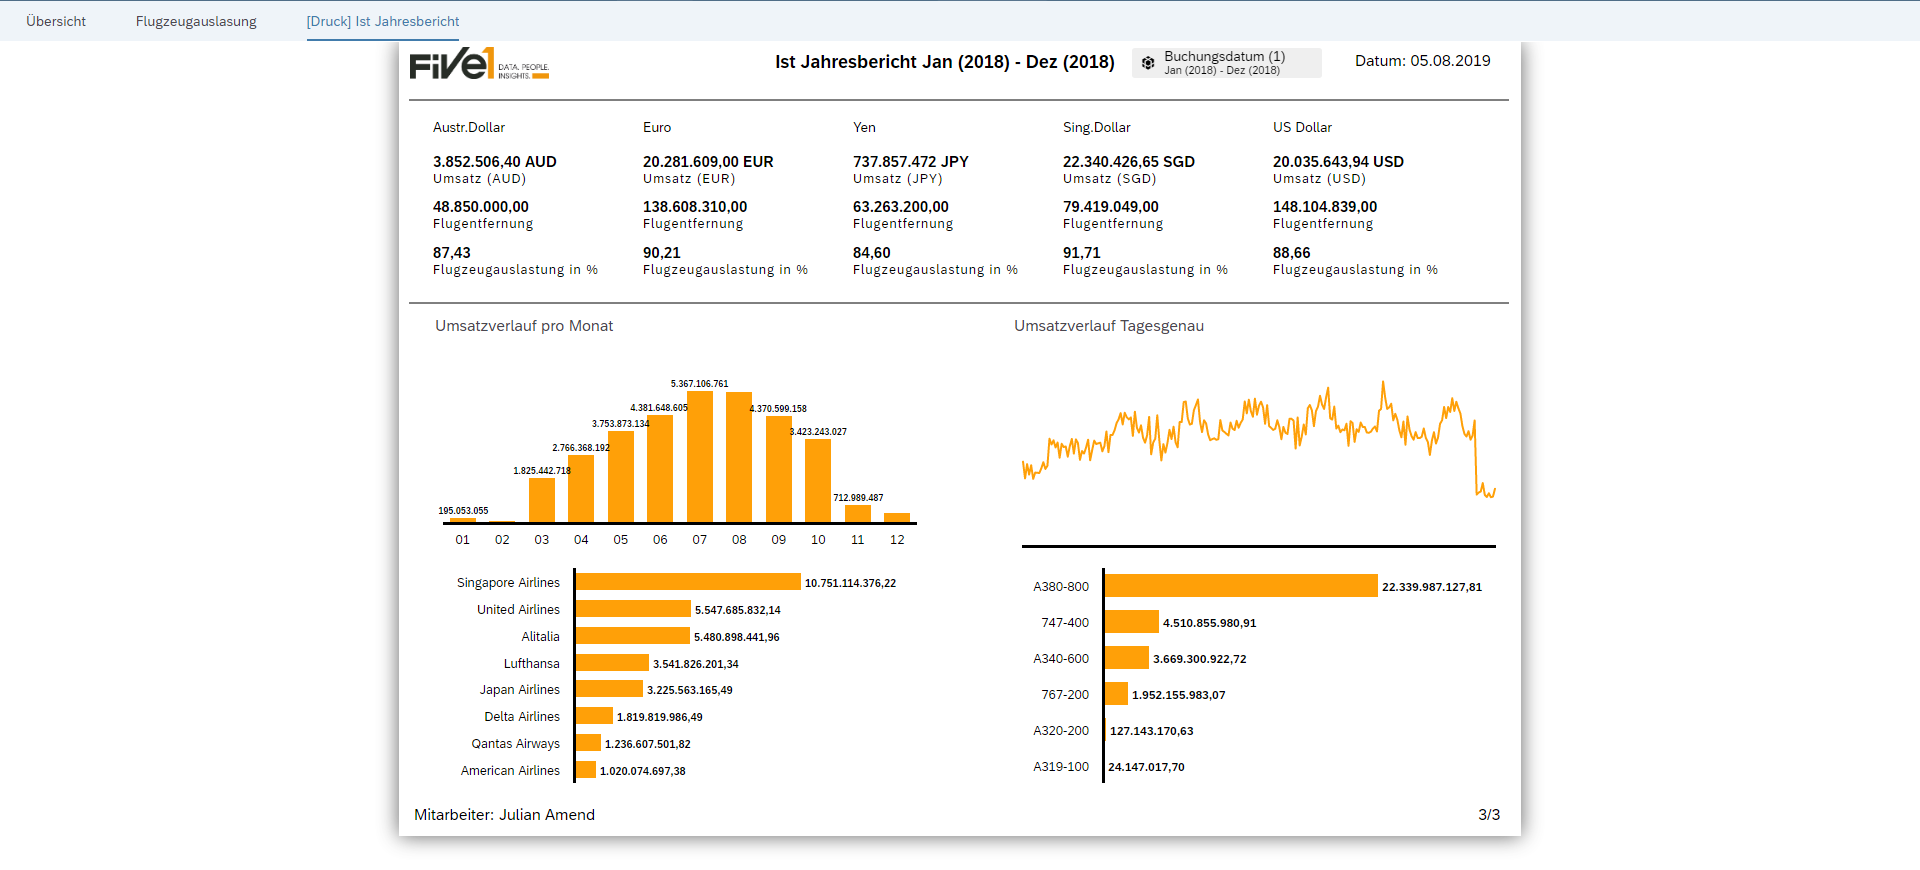Click the daily revenue line chart
Image resolution: width=1920 pixels, height=870 pixels.
click(x=1259, y=440)
